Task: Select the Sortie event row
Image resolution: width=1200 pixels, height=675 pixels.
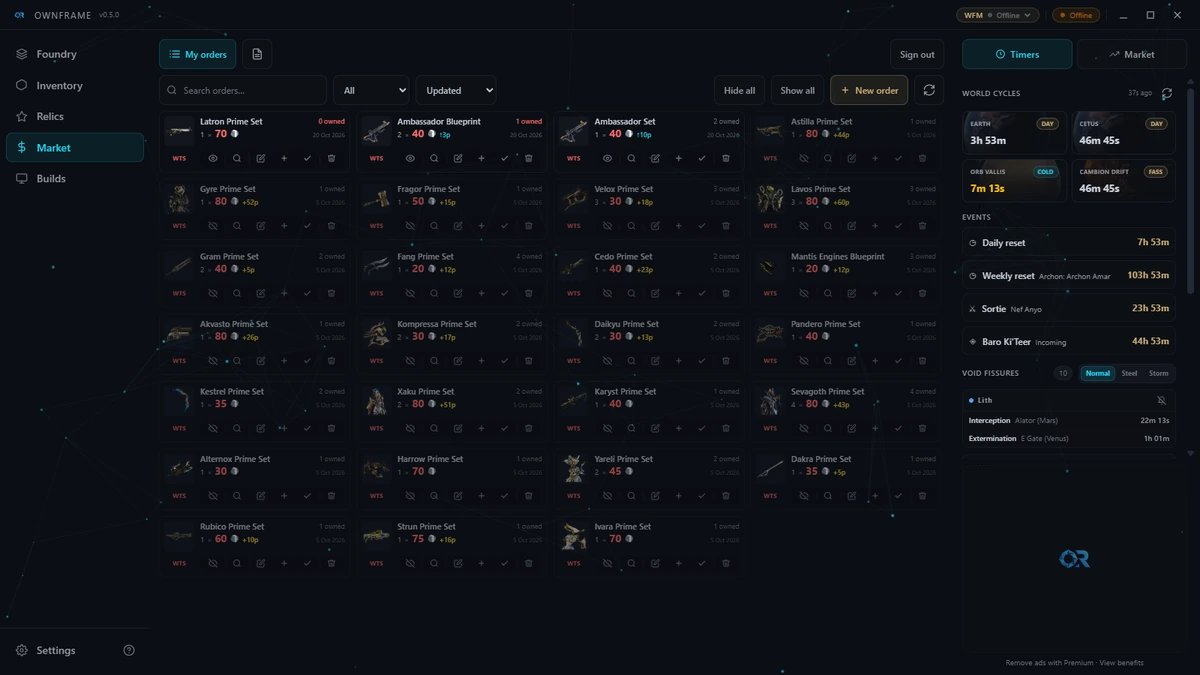Action: (1068, 309)
